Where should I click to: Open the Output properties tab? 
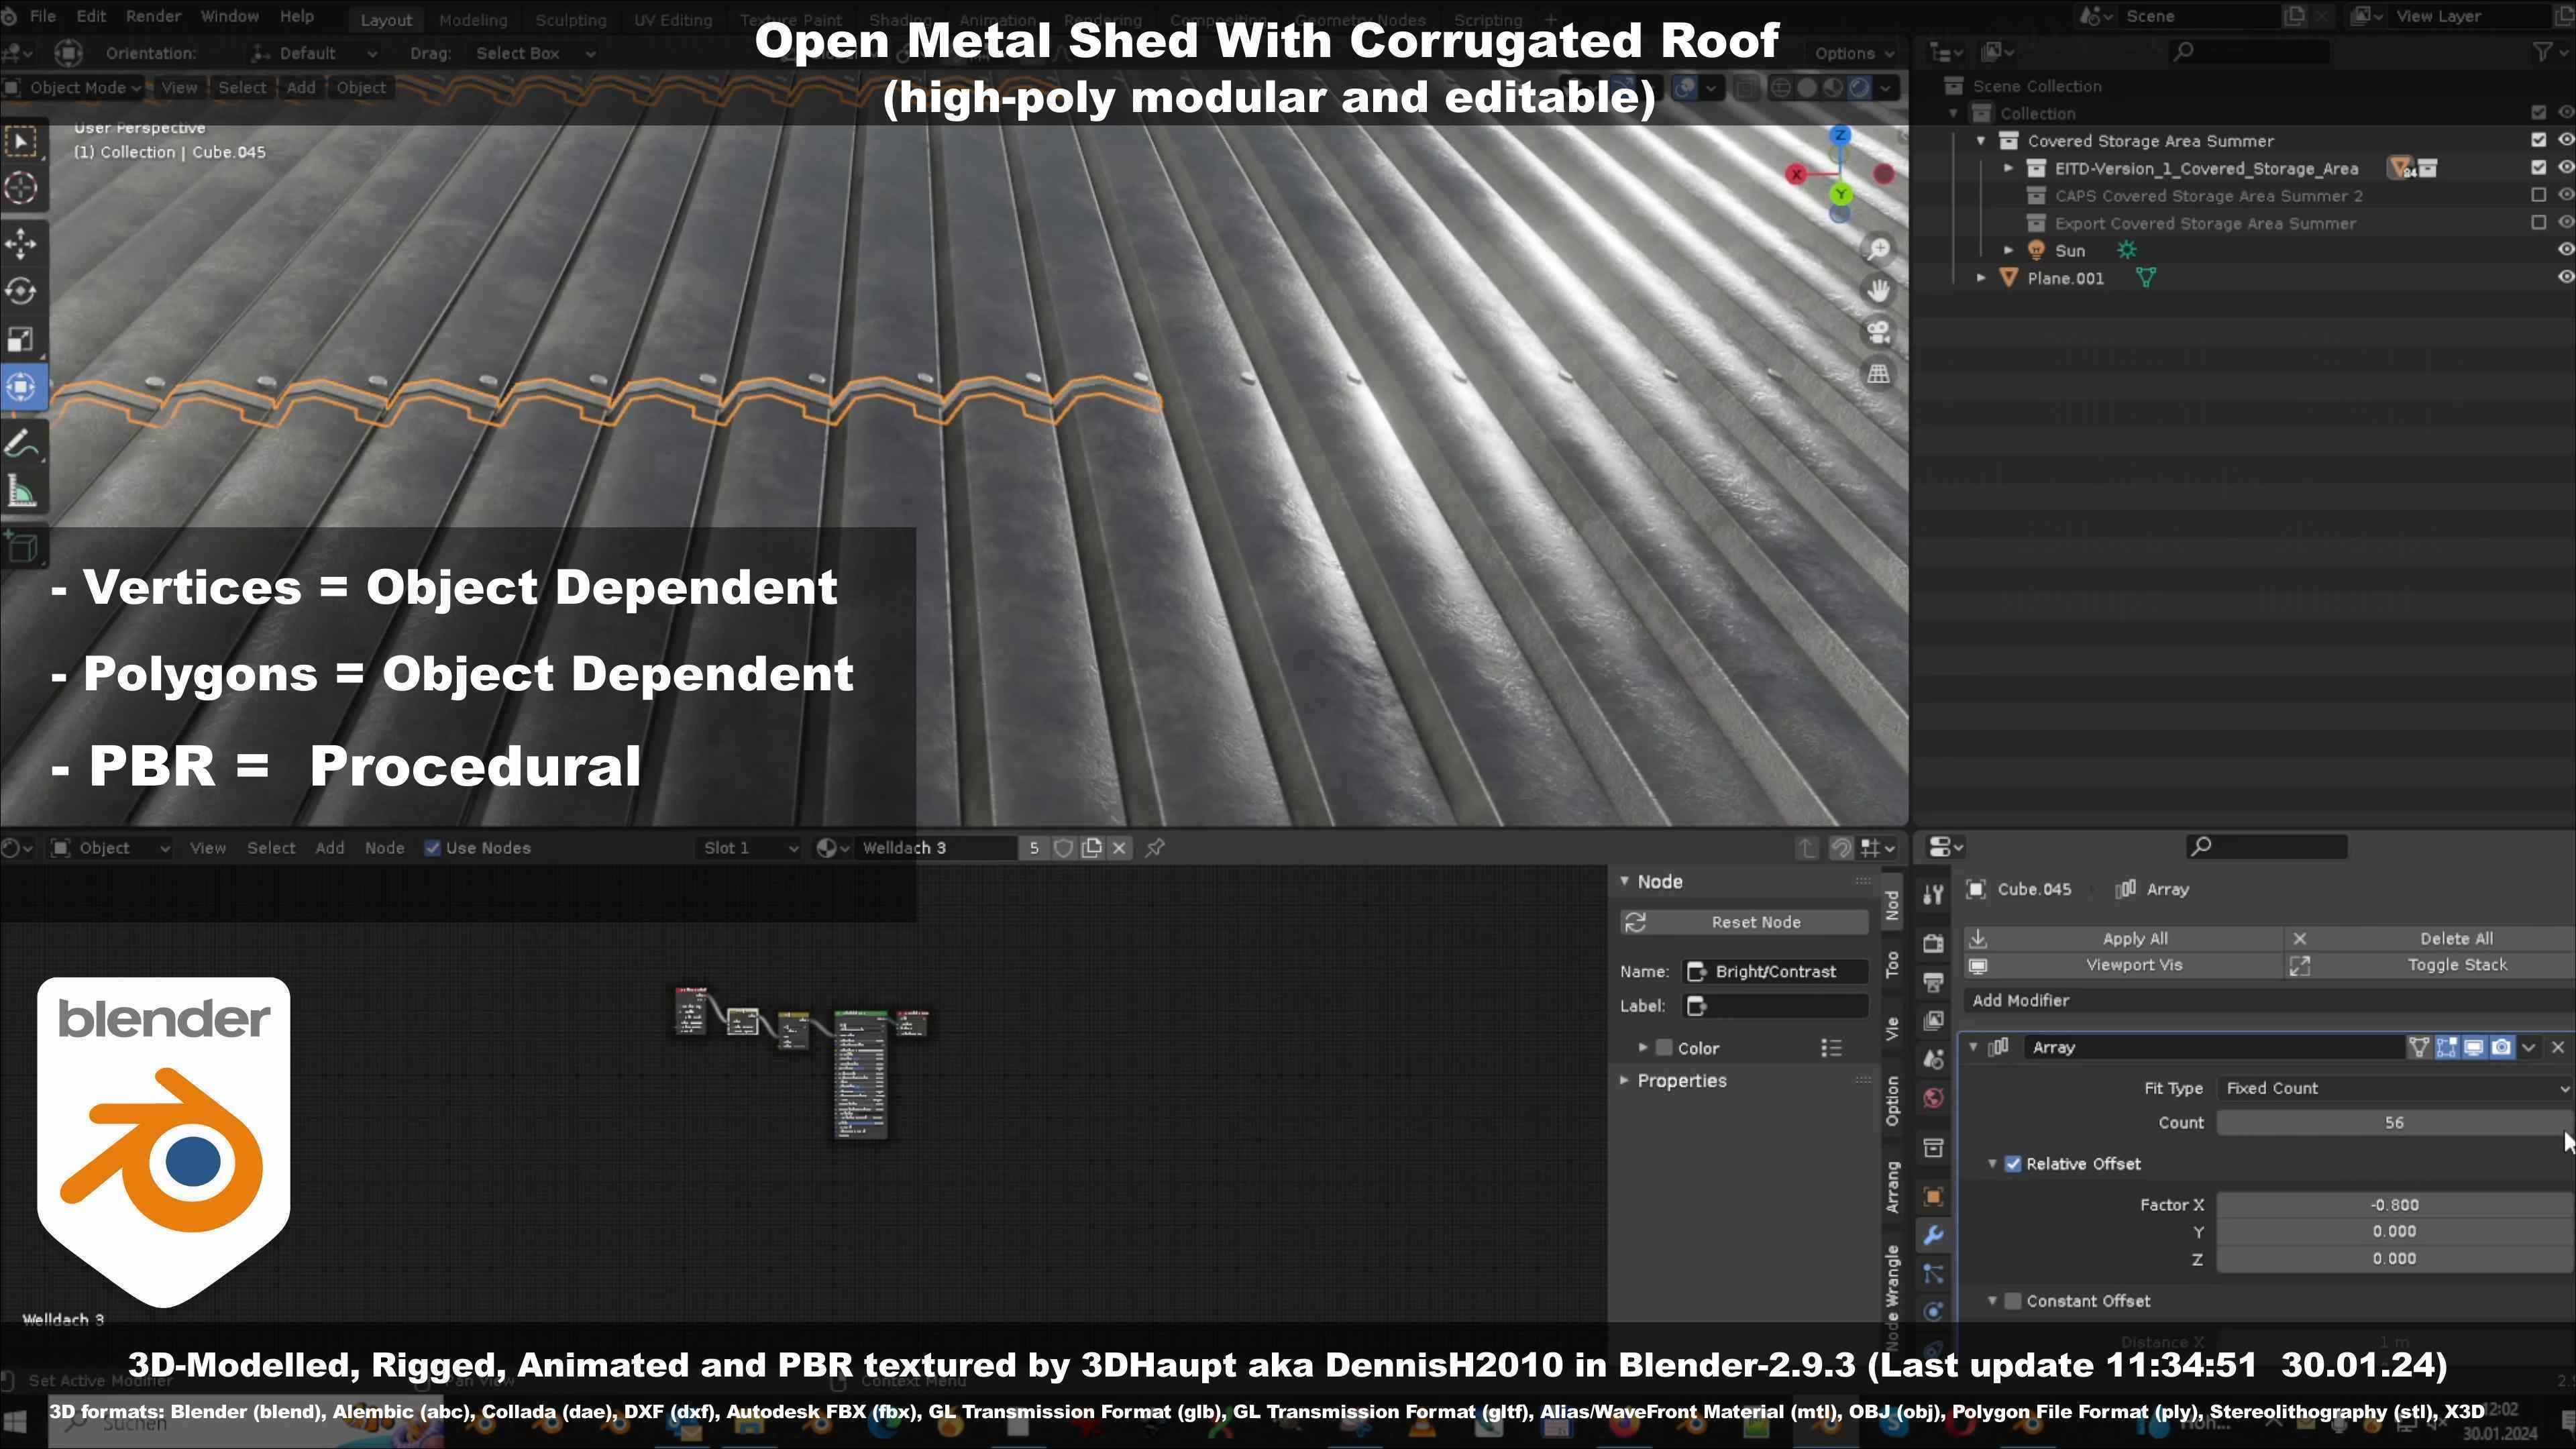[1933, 982]
